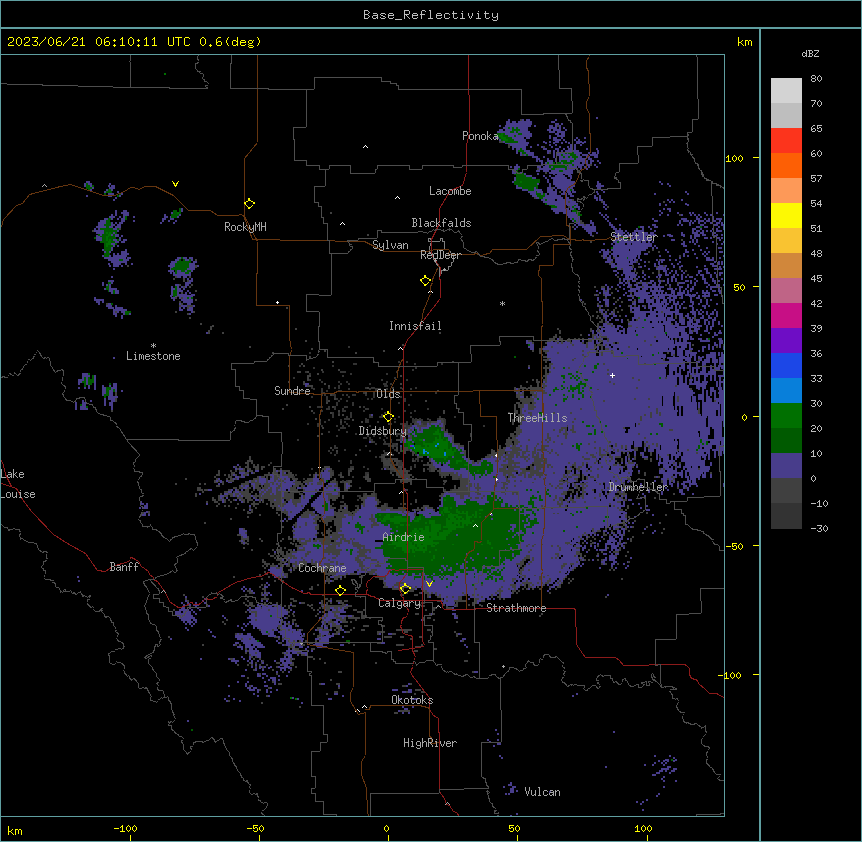
Task: Click the RedDeer city label
Action: click(440, 255)
